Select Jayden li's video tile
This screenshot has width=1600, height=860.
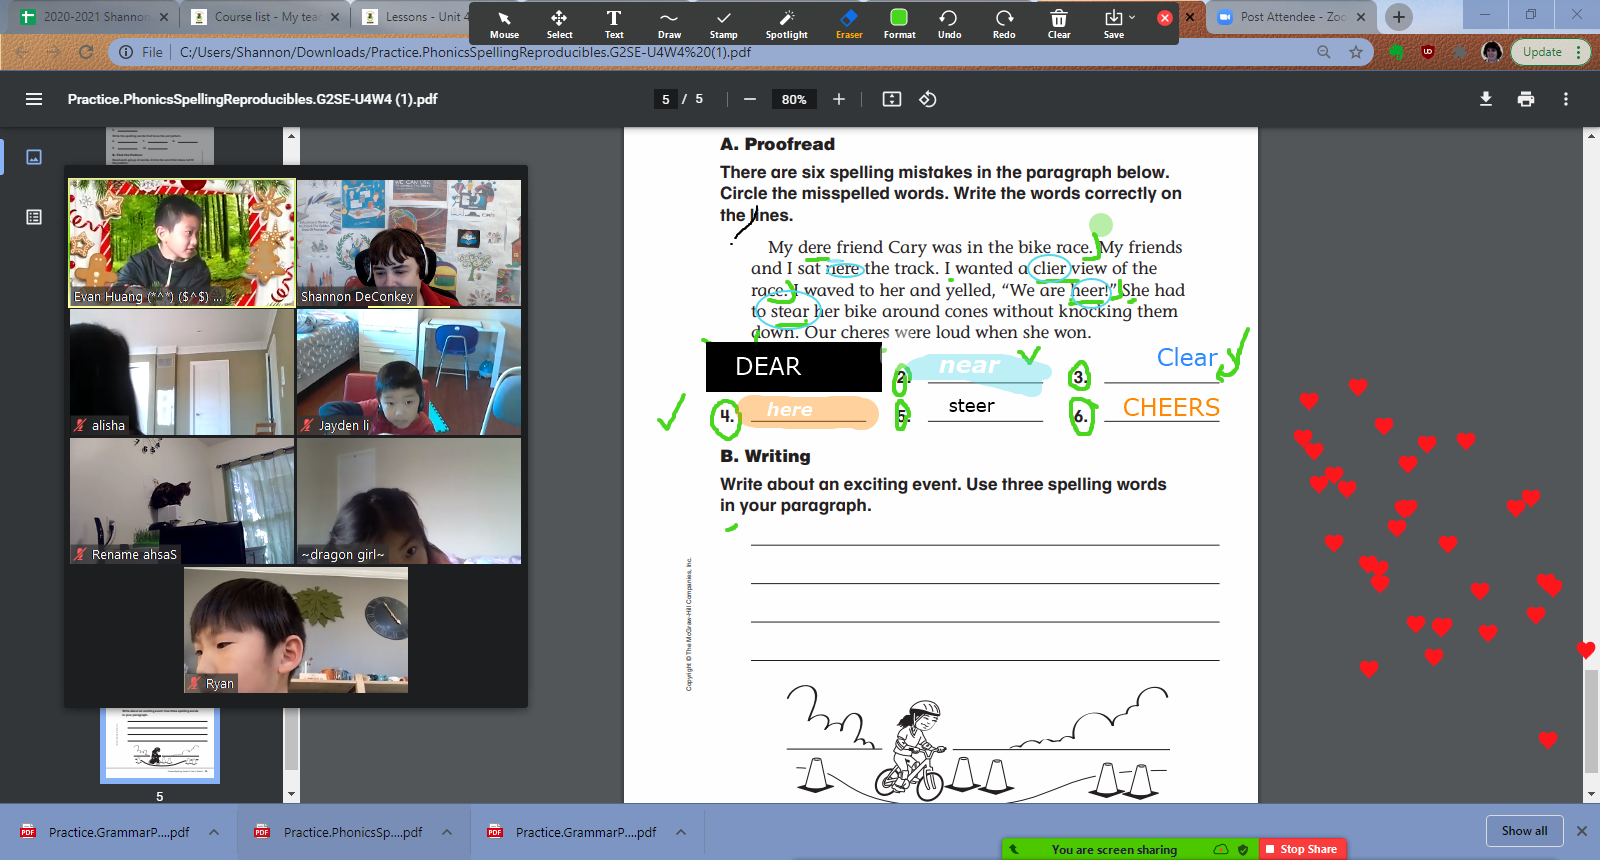(x=409, y=372)
